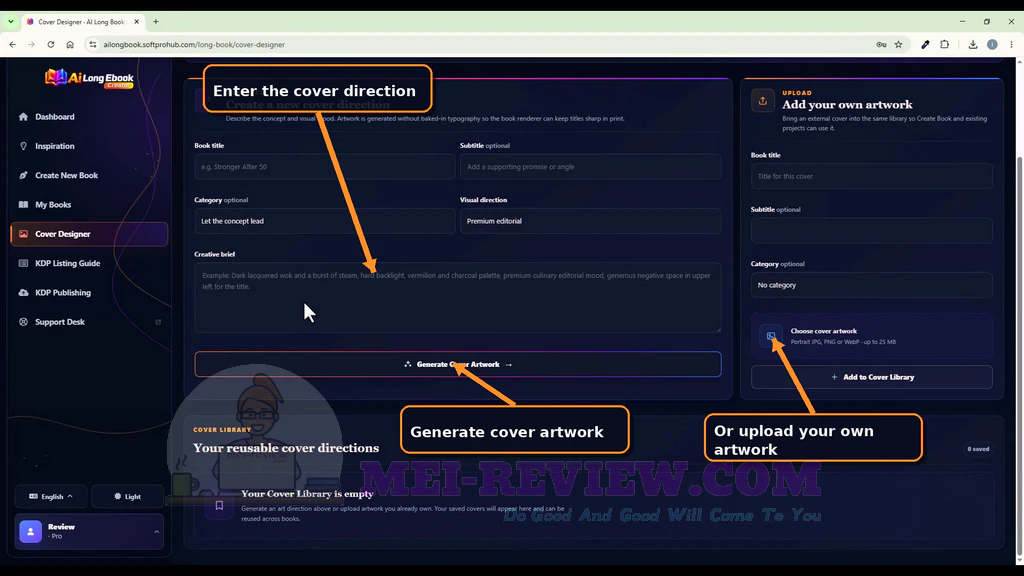
Task: Open the Premium editorial visual direction dropdown
Action: coord(590,221)
